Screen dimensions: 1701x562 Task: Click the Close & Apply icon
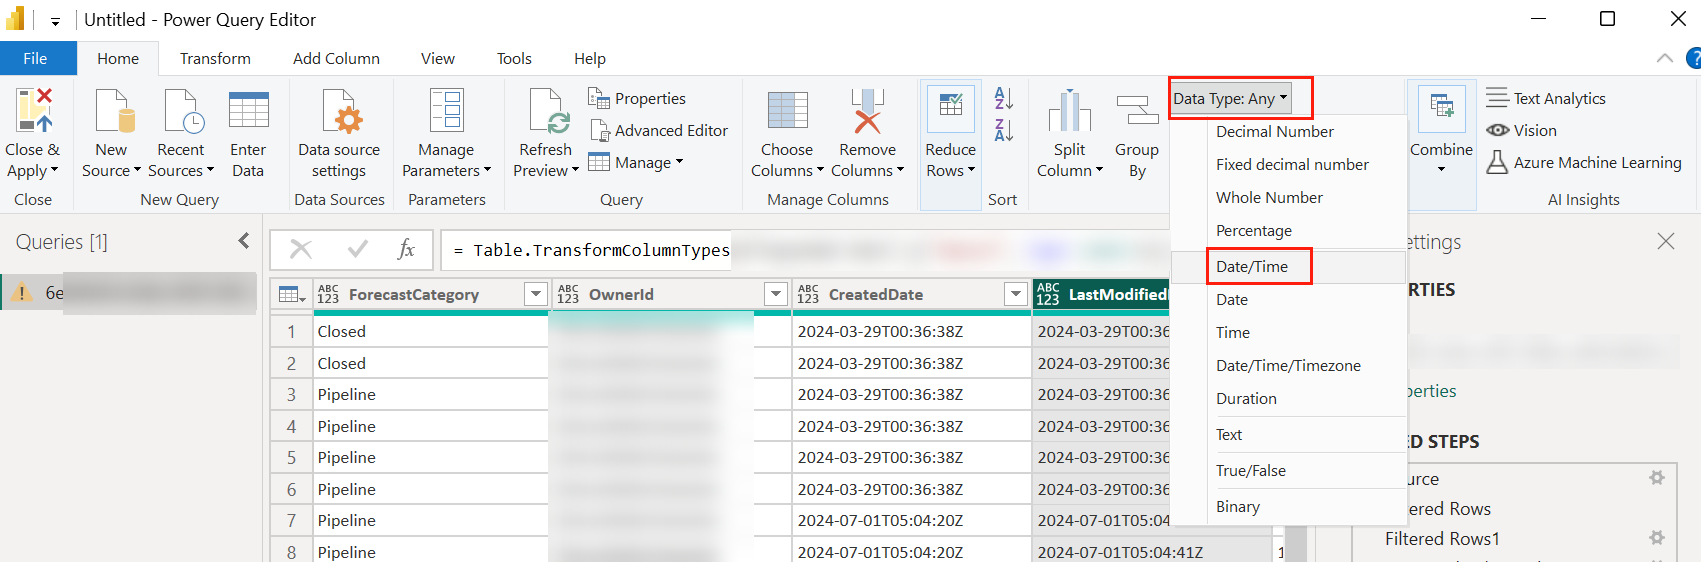point(33,110)
